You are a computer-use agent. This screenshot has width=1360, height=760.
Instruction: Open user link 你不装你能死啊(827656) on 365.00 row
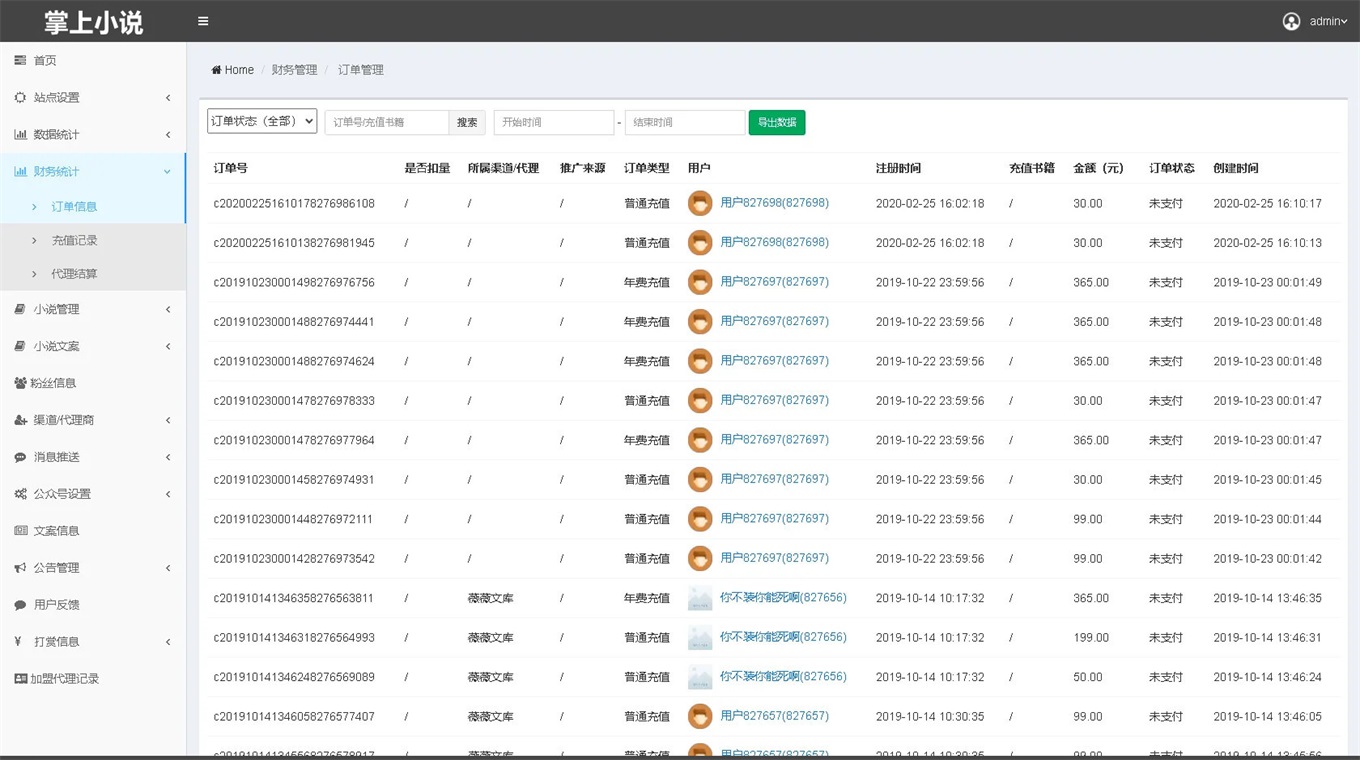pos(783,598)
